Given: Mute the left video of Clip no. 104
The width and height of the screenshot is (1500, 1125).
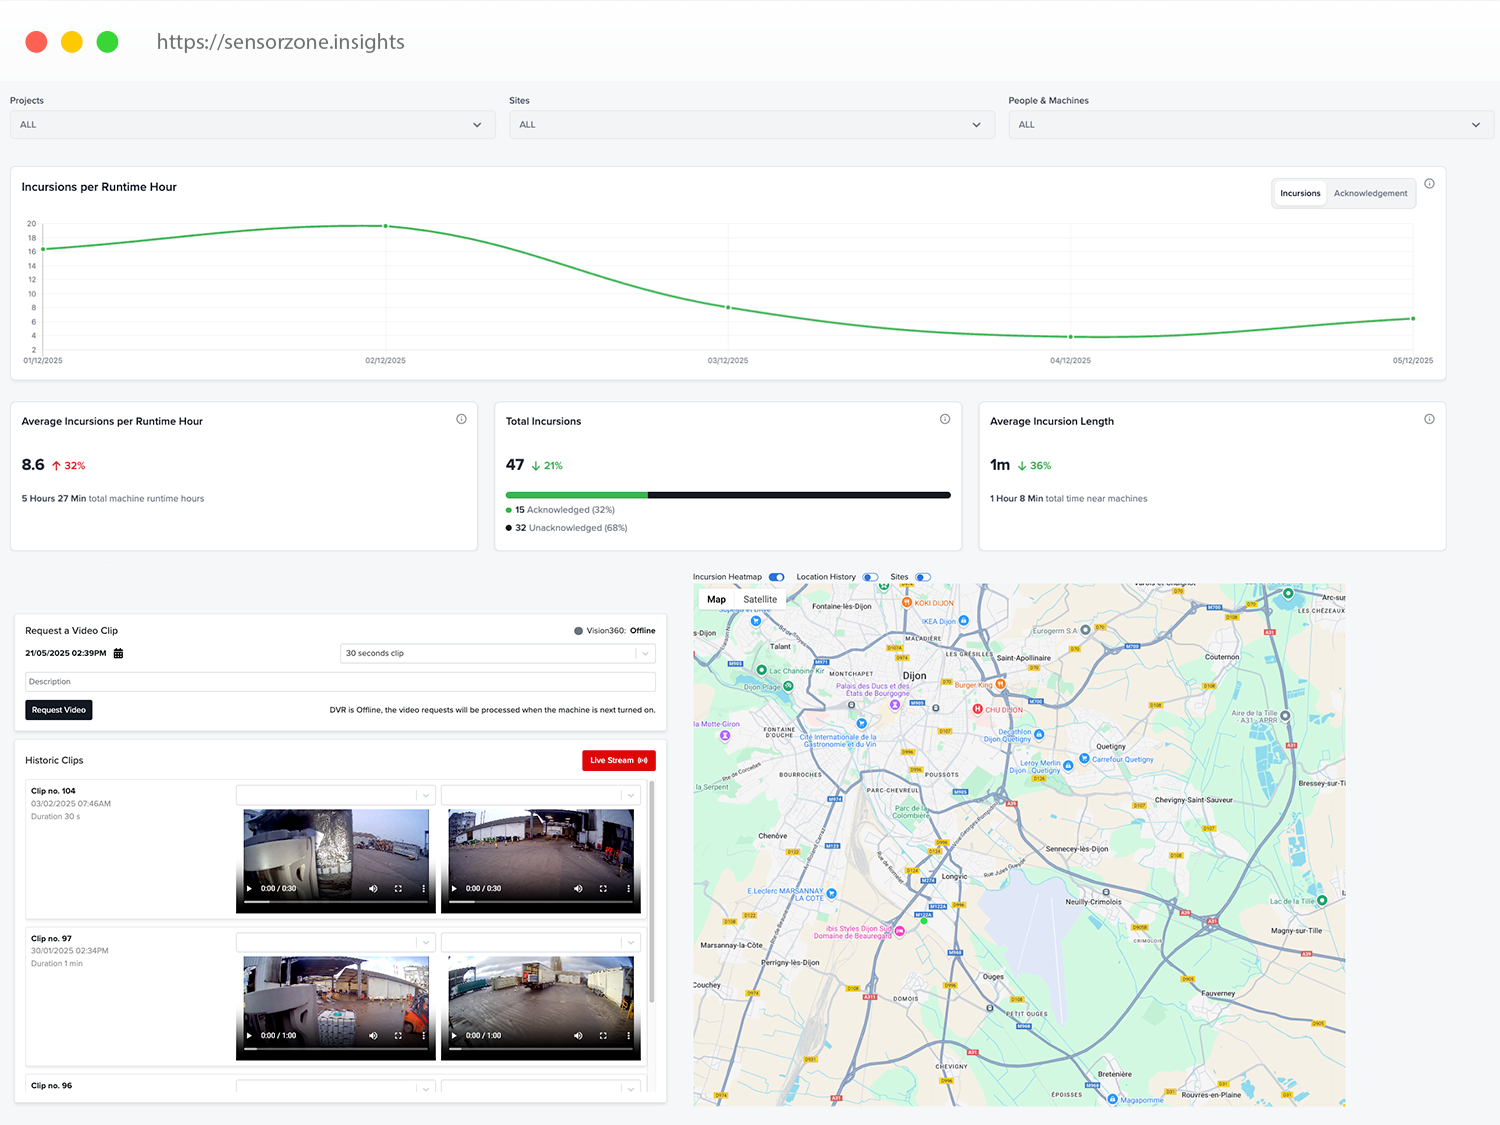Looking at the screenshot, I should (373, 888).
